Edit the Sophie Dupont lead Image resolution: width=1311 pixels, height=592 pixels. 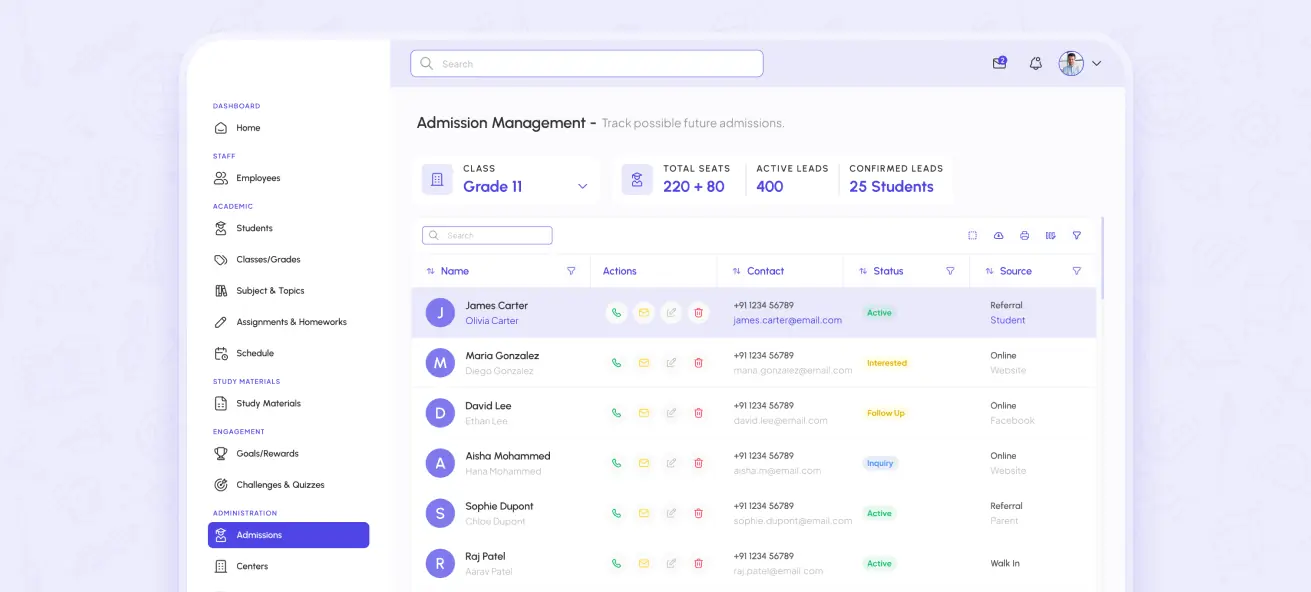[x=671, y=513]
